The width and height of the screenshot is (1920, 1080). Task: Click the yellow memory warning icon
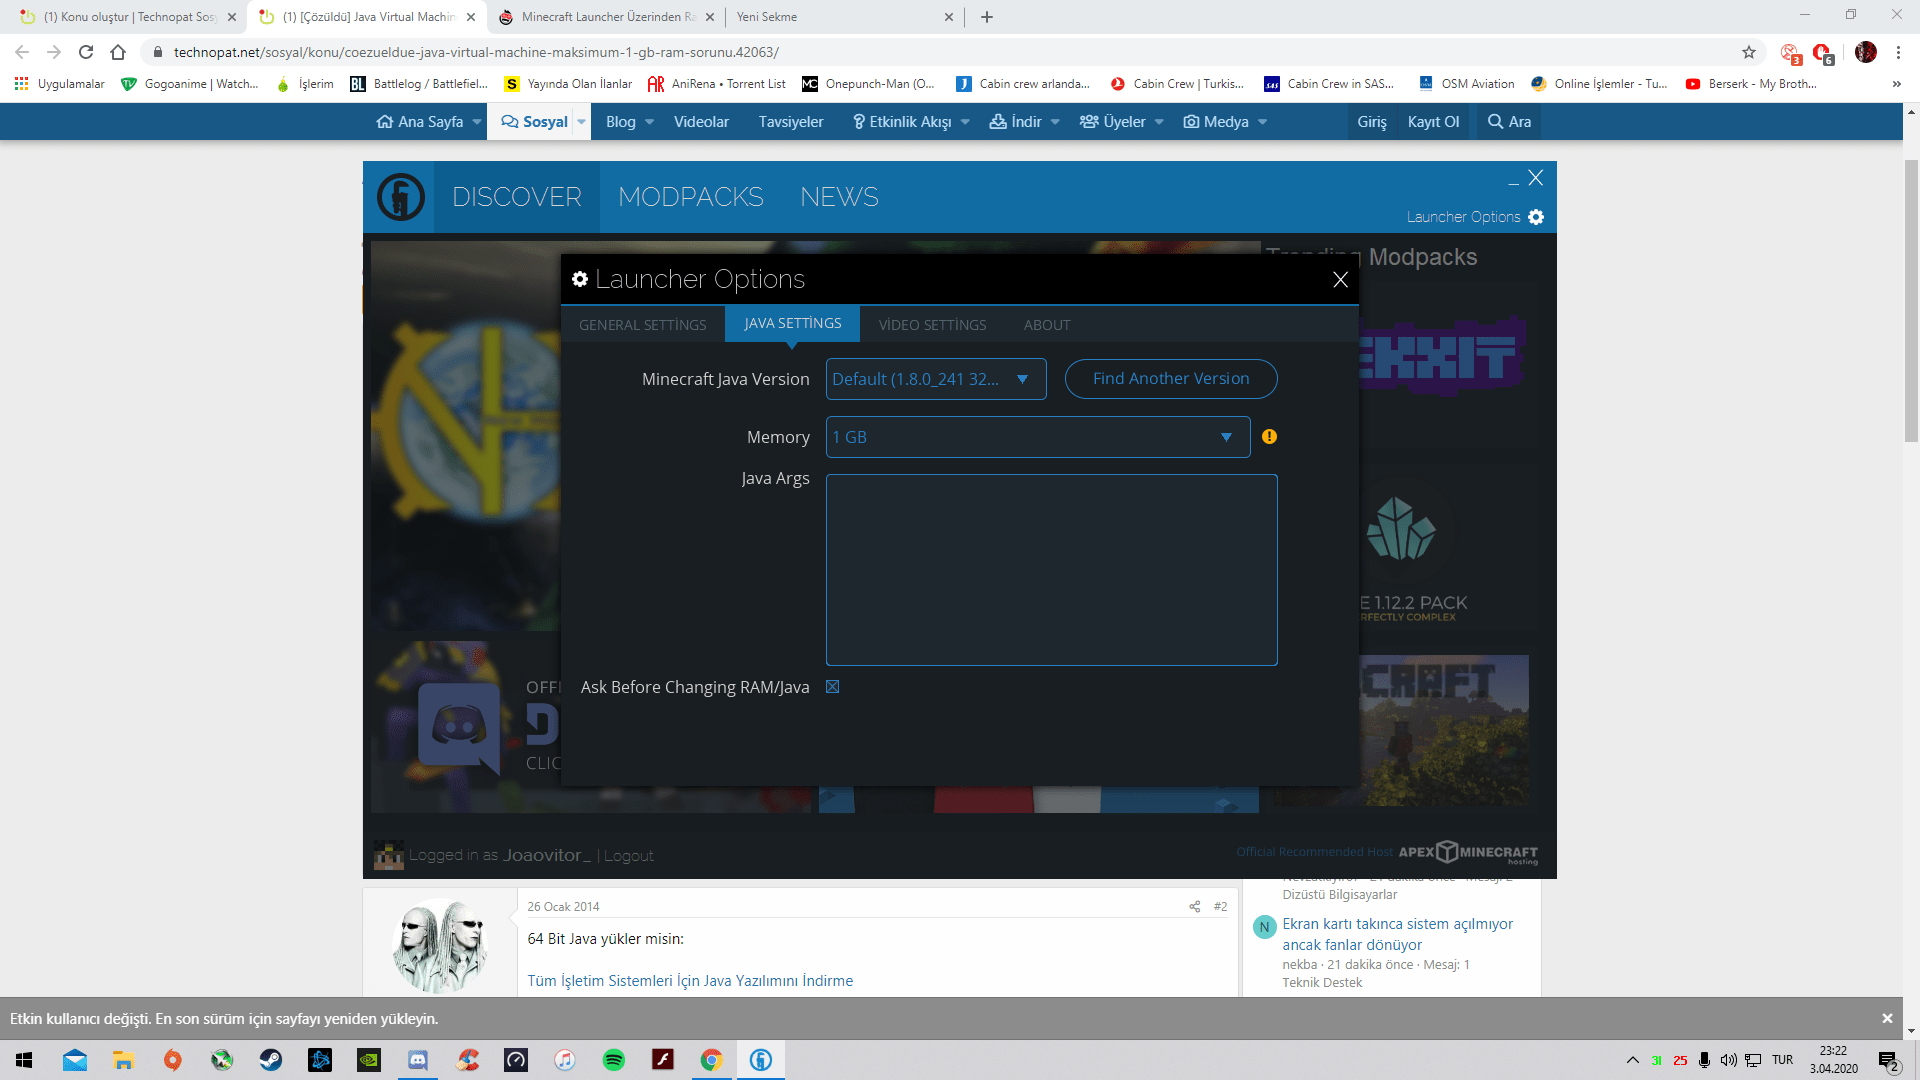coord(1269,437)
